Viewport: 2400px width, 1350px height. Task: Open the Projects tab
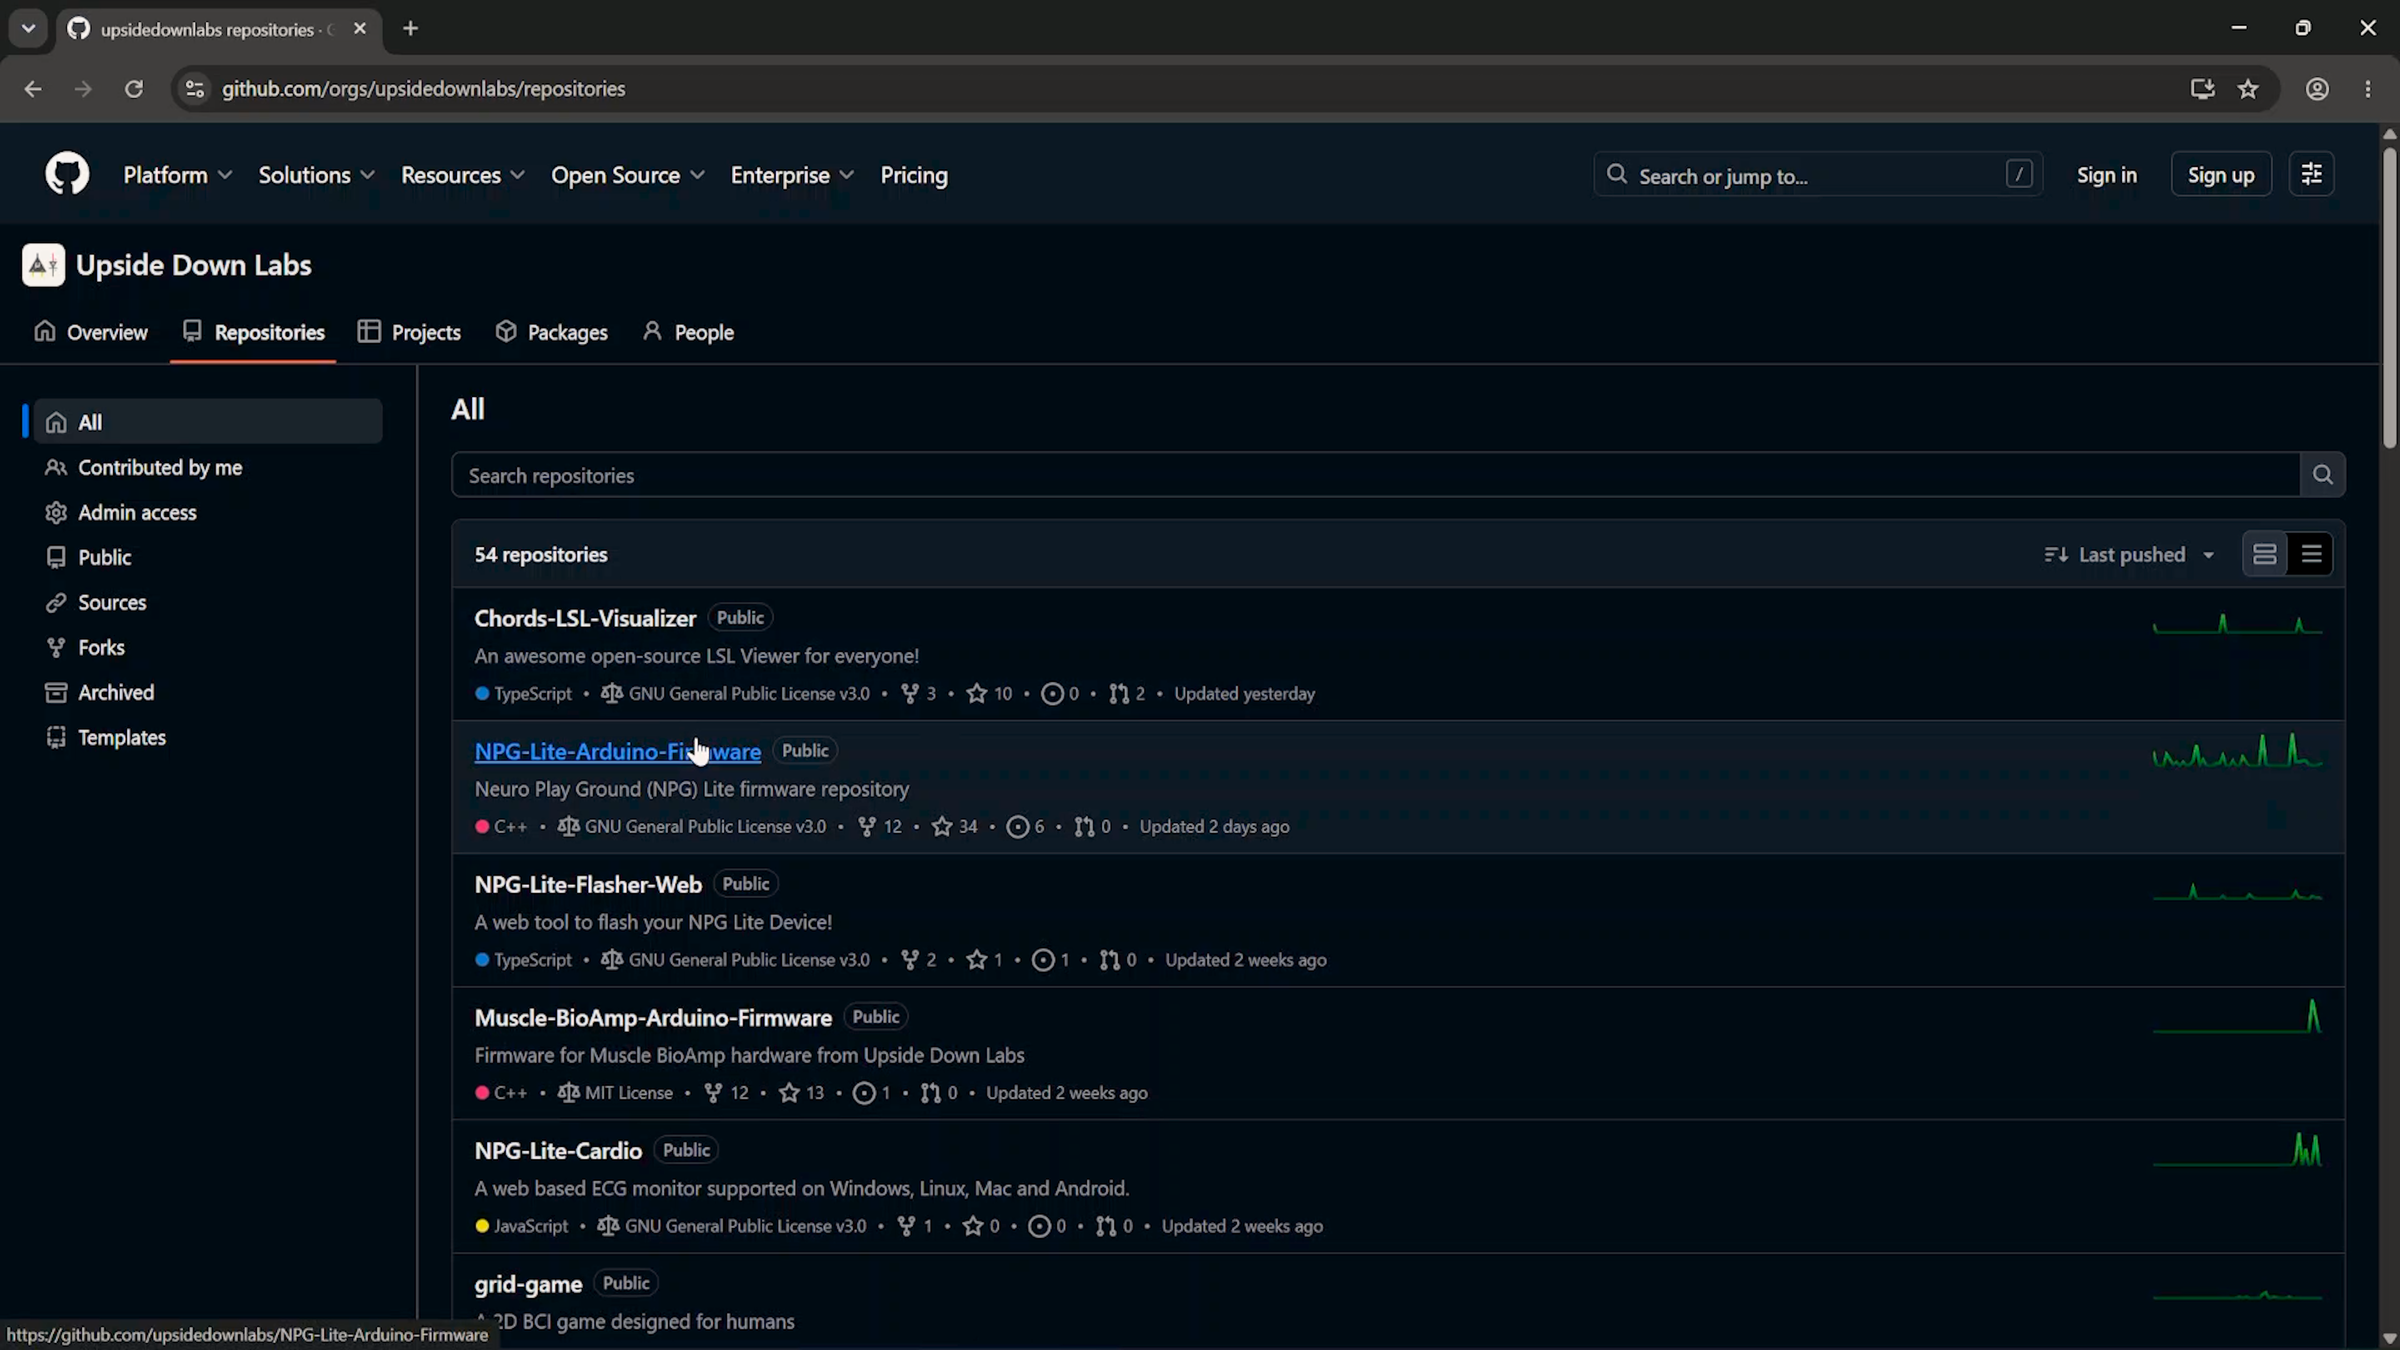409,332
